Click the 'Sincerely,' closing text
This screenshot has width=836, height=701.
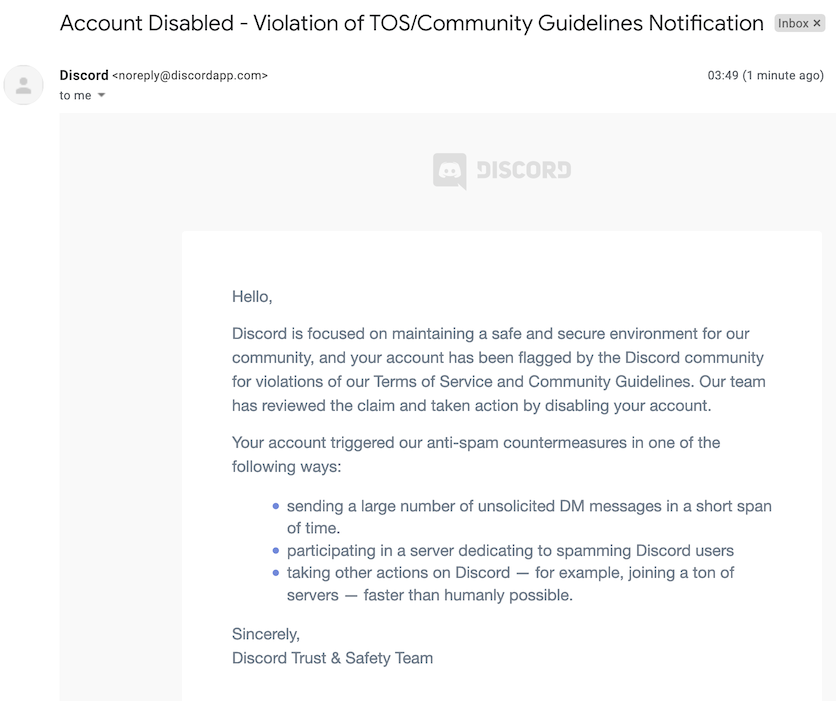point(265,634)
